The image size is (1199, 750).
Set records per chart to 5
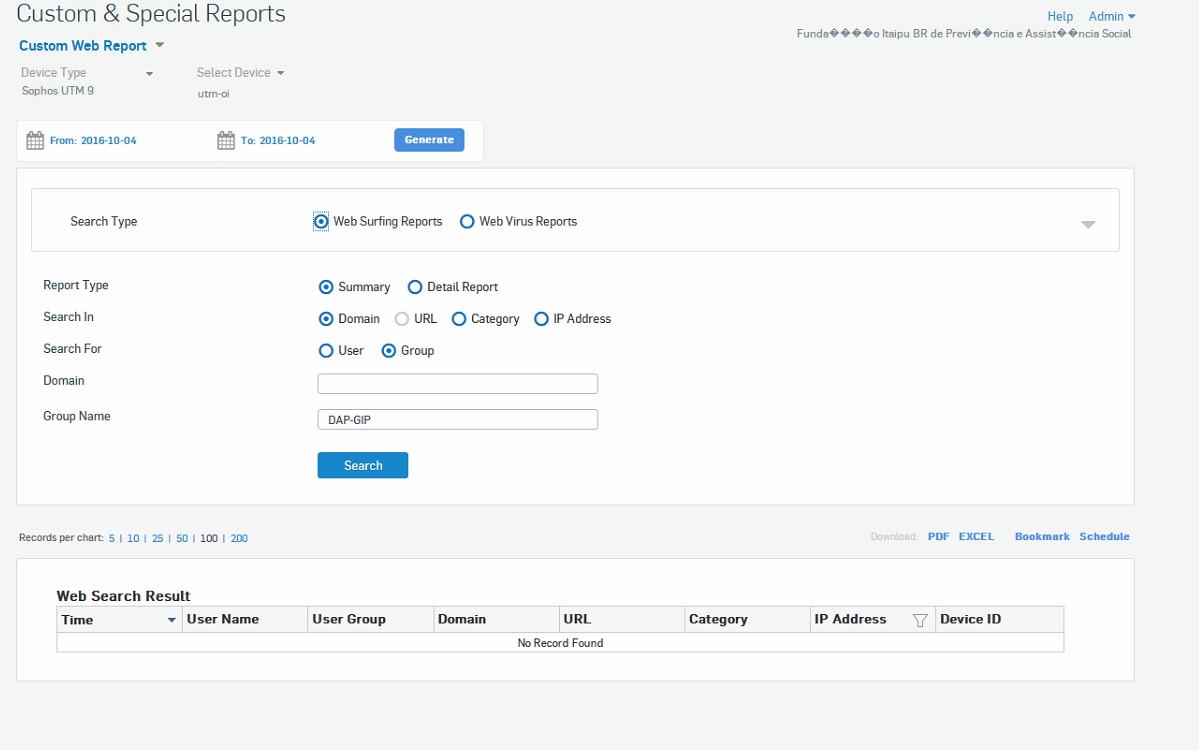pos(112,538)
